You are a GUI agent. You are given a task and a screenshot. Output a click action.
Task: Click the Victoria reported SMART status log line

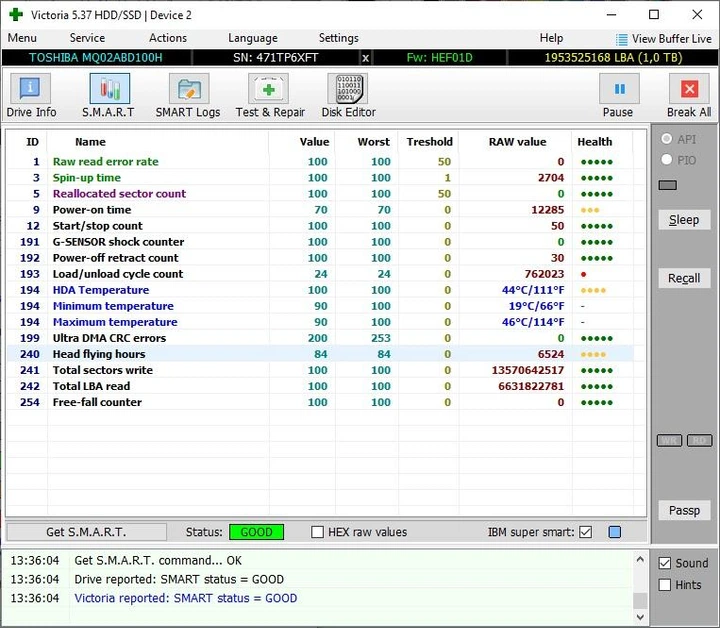coord(186,598)
